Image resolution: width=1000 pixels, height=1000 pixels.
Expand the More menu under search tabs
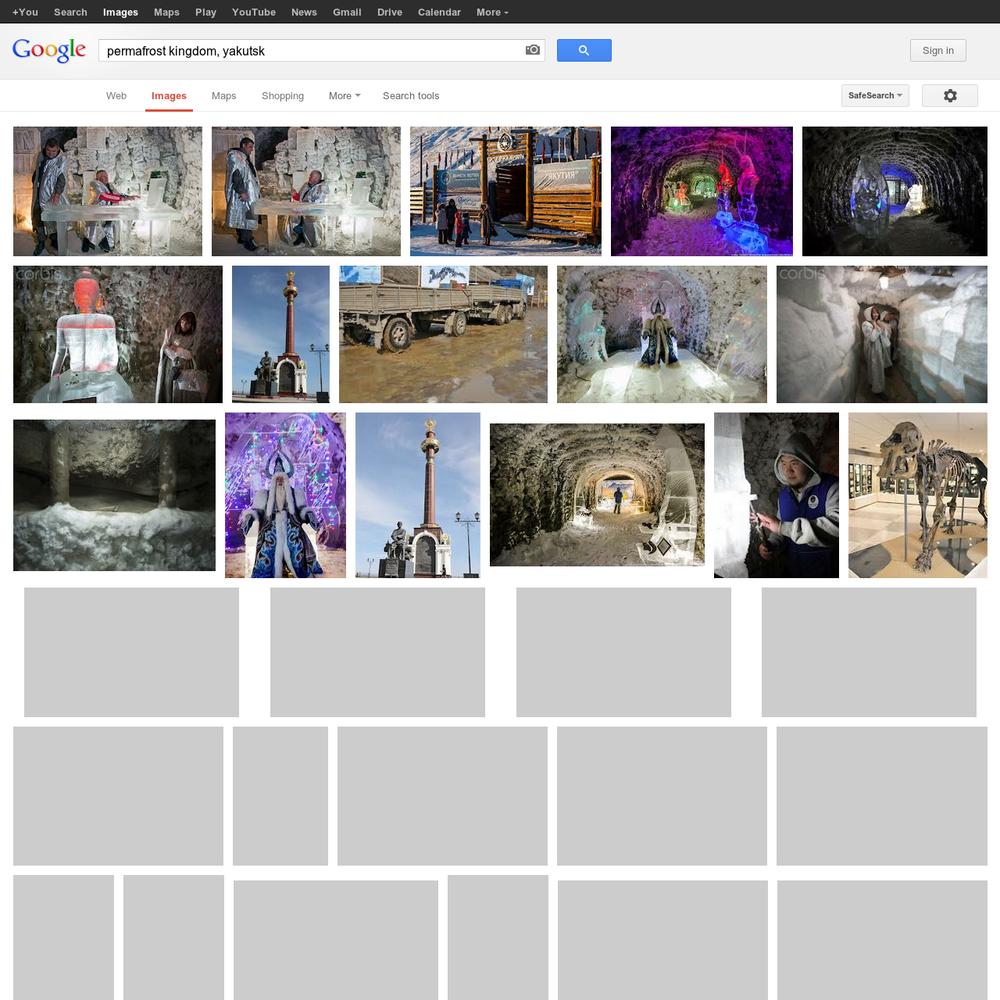344,96
